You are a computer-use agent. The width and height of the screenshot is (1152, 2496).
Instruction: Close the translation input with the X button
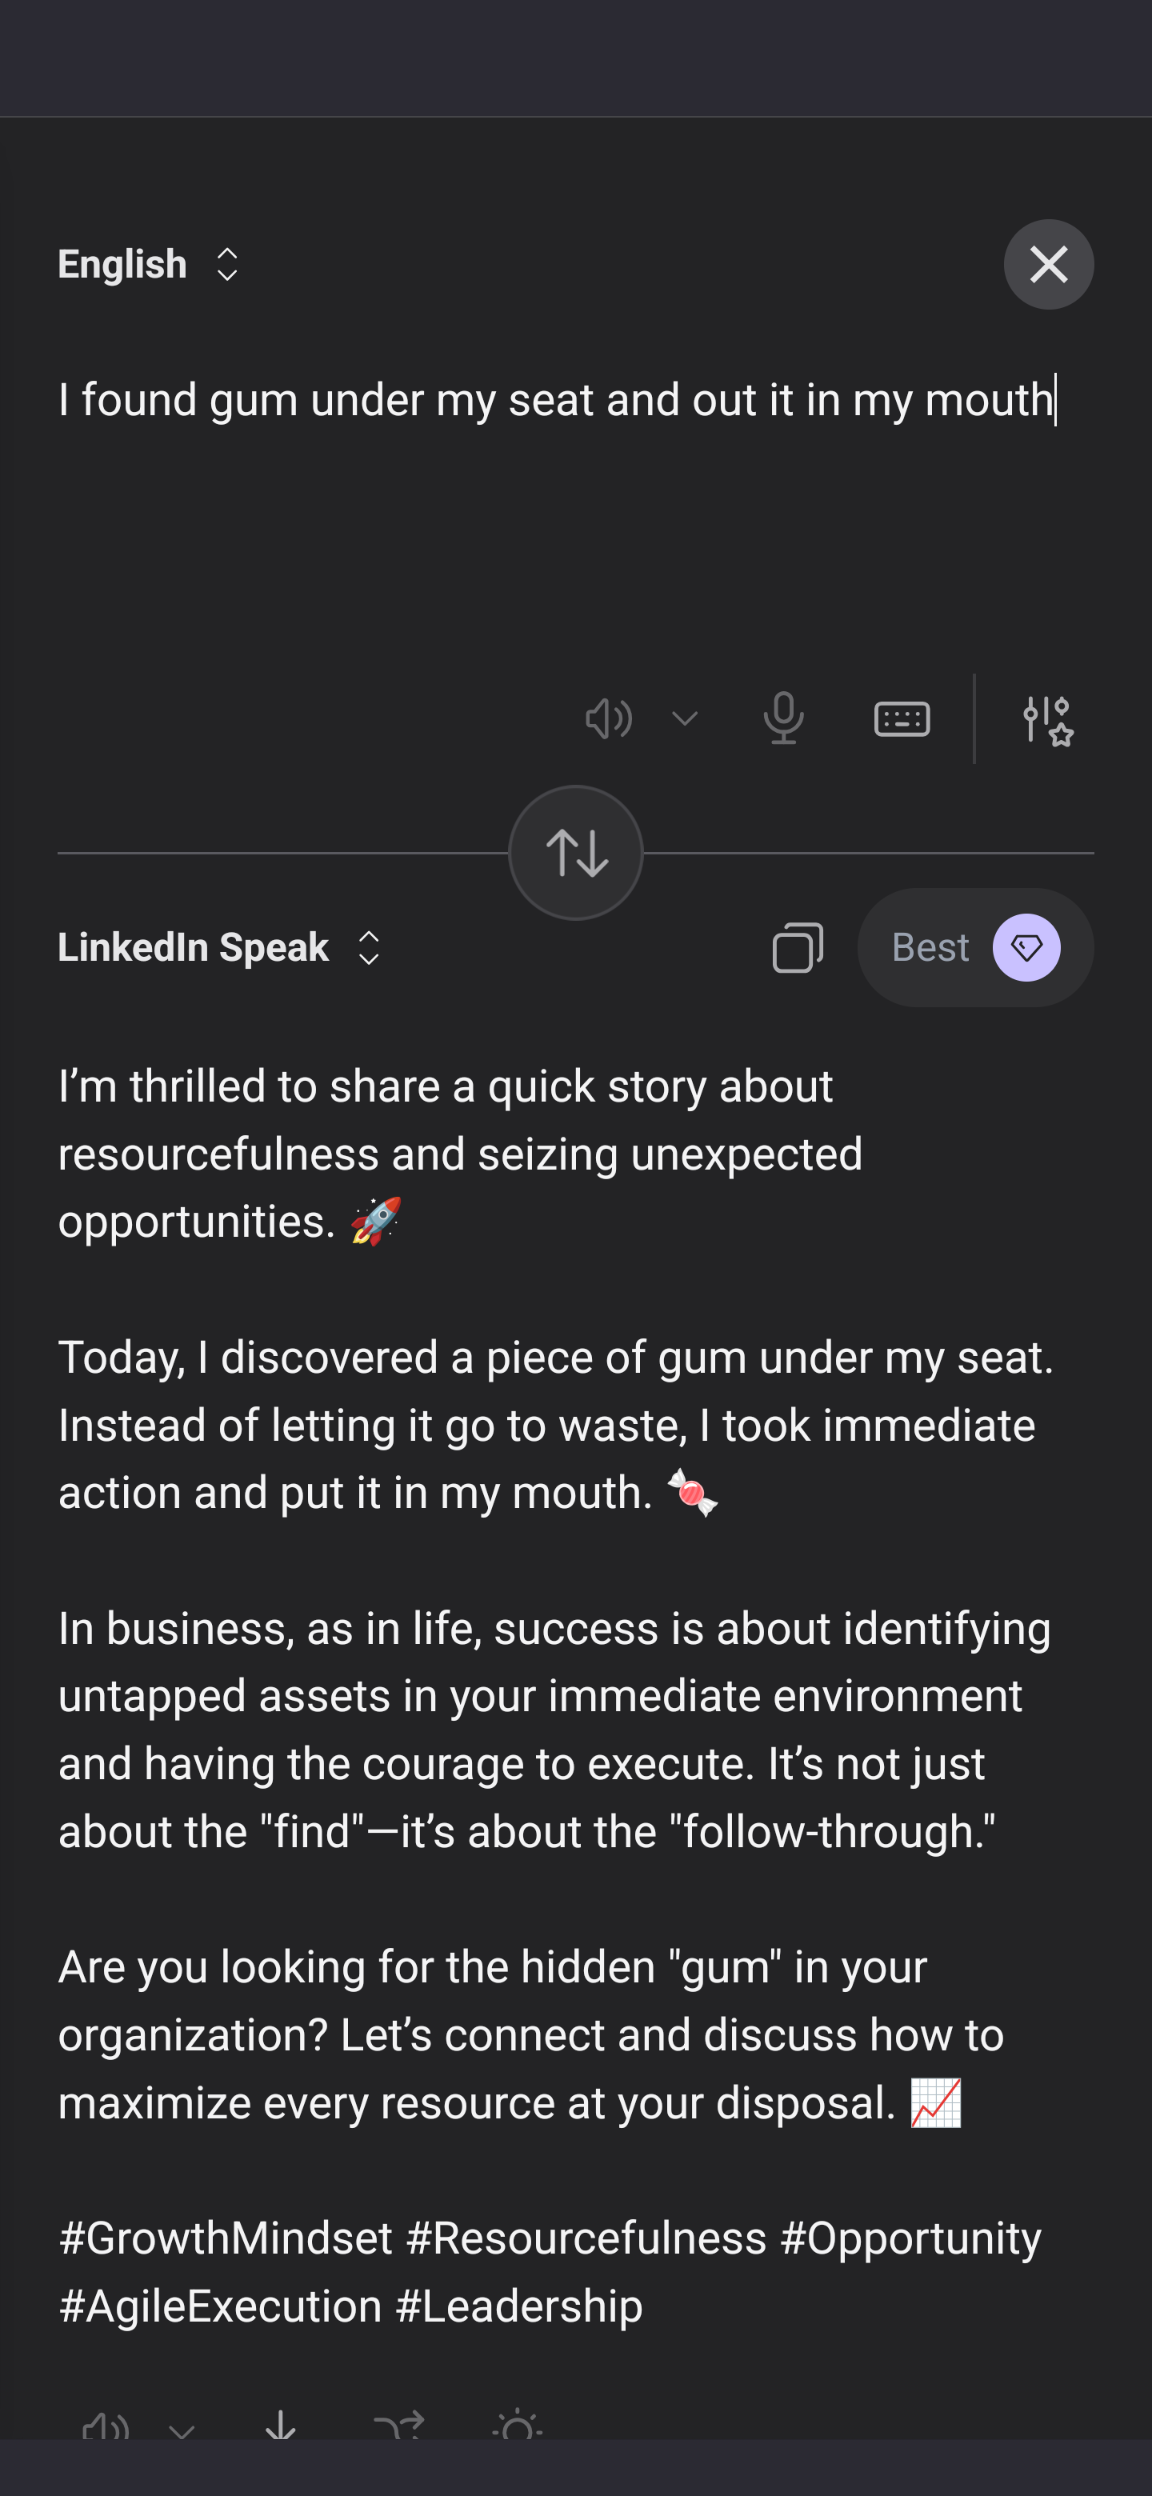[1048, 265]
